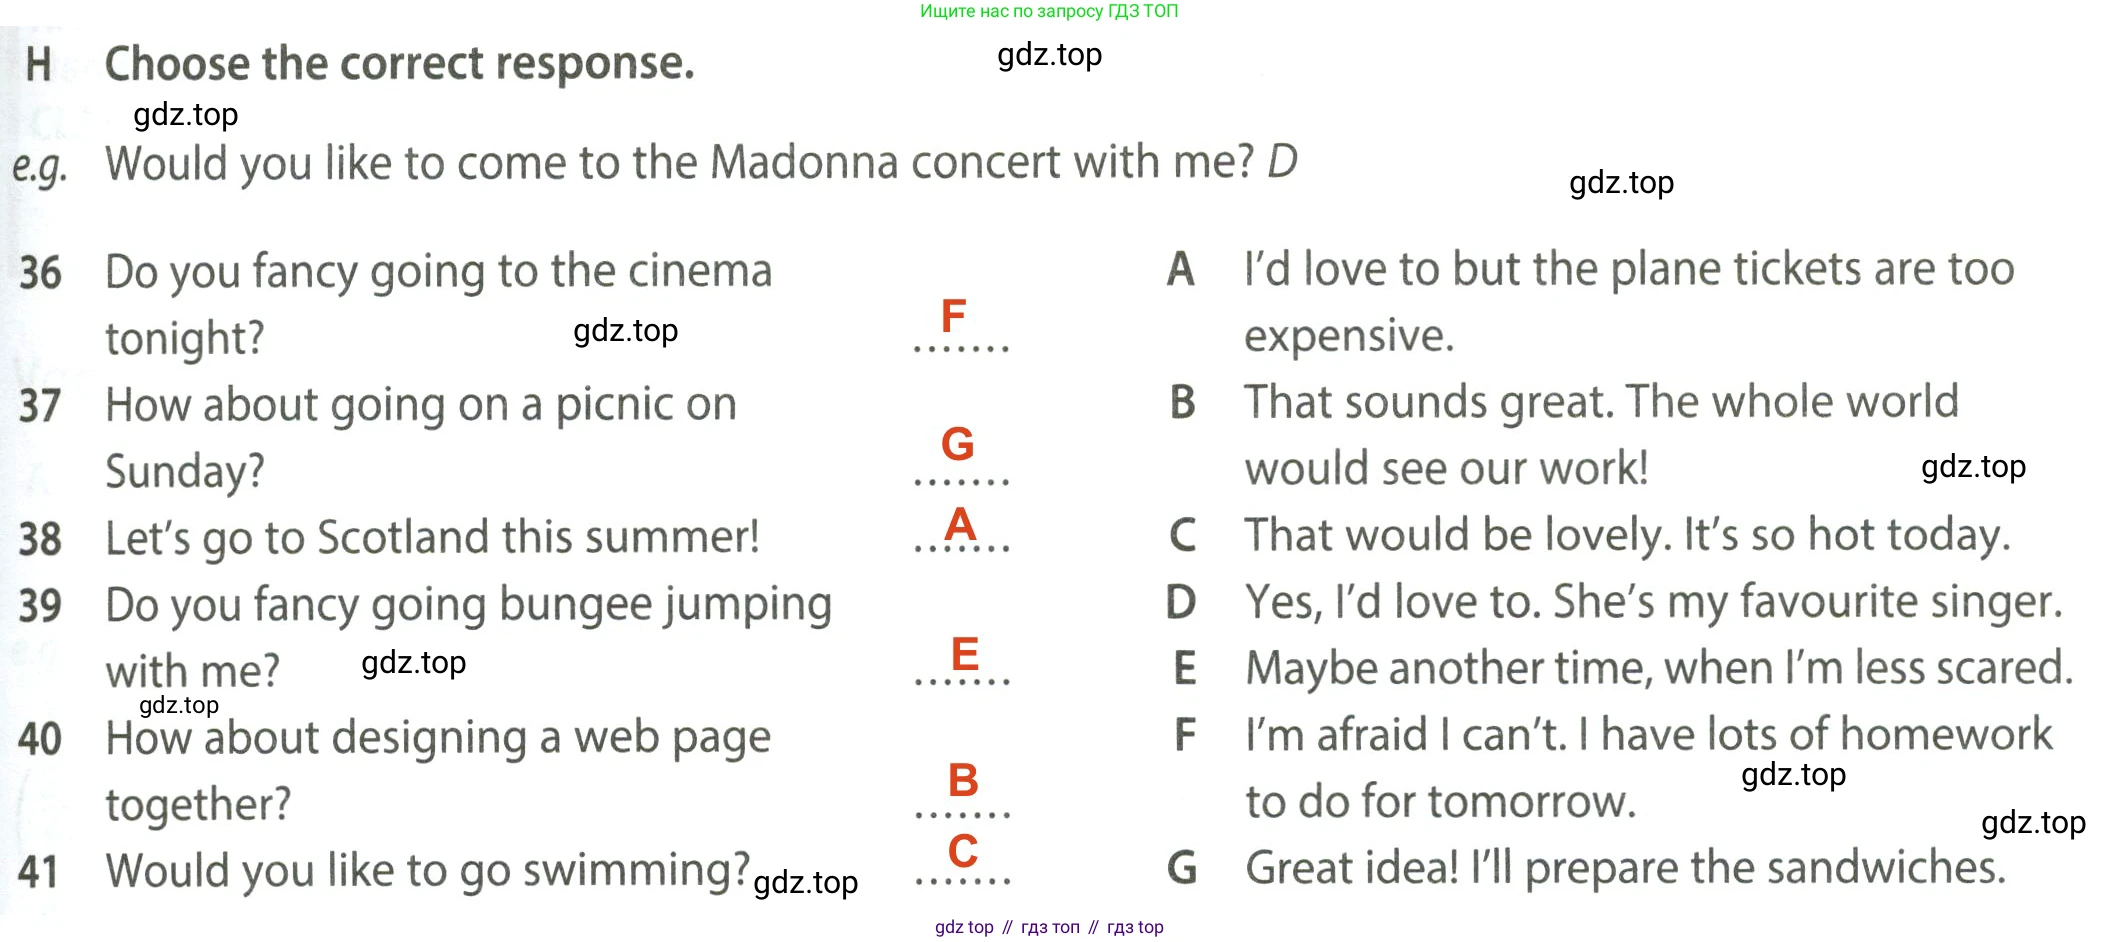Screen dimensions: 2101x942
Task: Click the 'Choose the correct response.' heading
Action: pos(399,63)
